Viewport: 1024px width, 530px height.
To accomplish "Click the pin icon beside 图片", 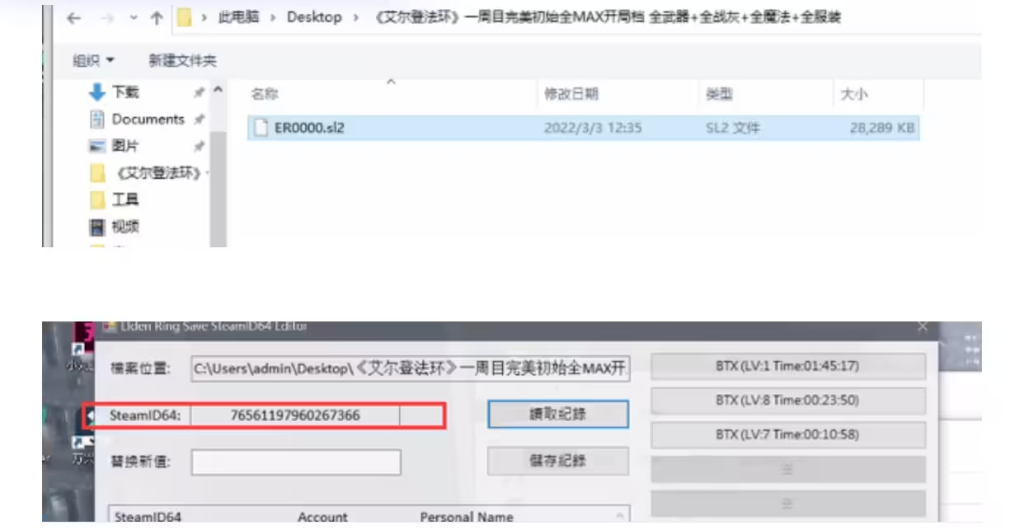I will (199, 146).
